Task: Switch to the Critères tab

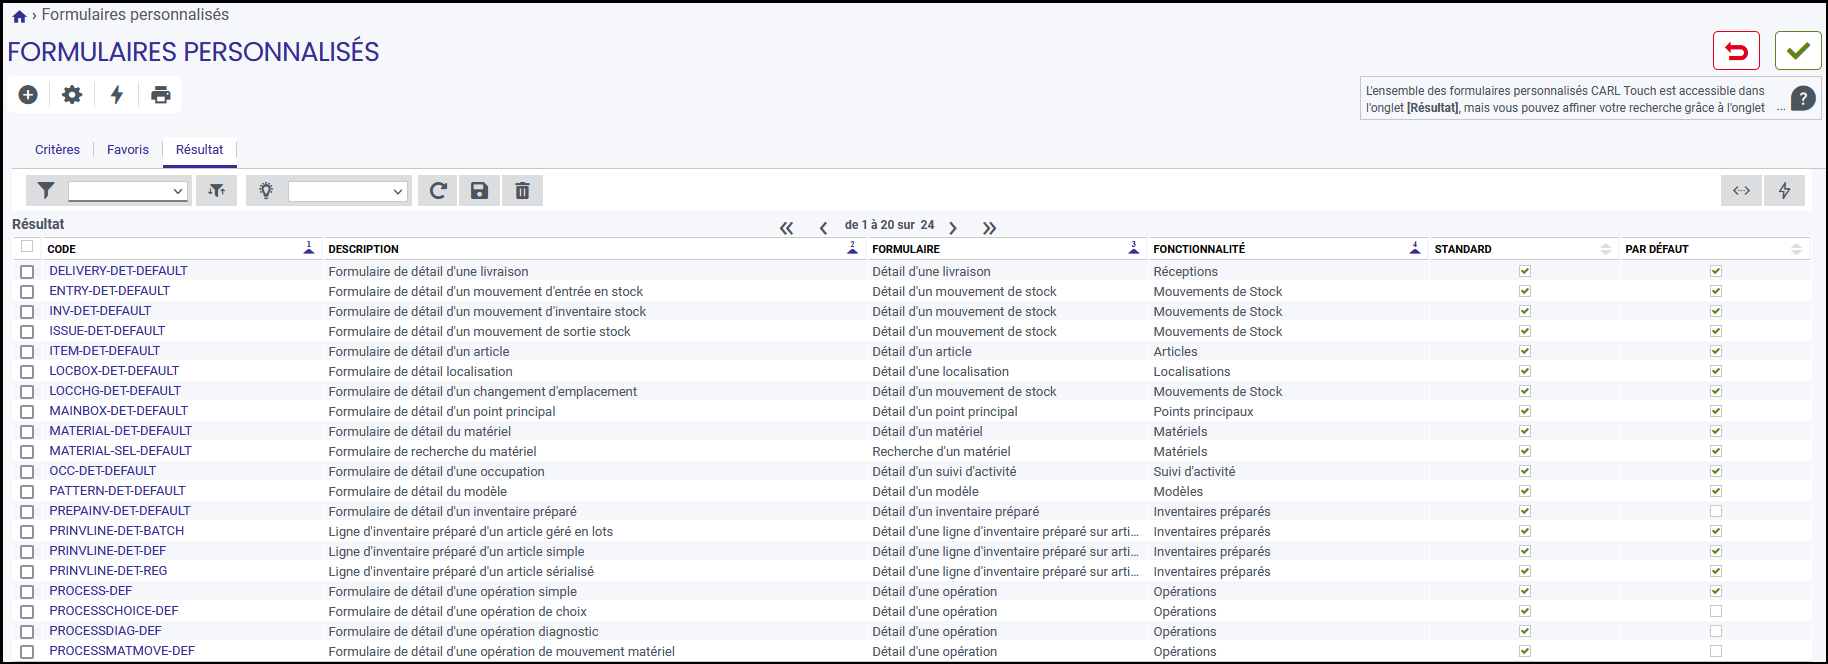Action: 57,150
